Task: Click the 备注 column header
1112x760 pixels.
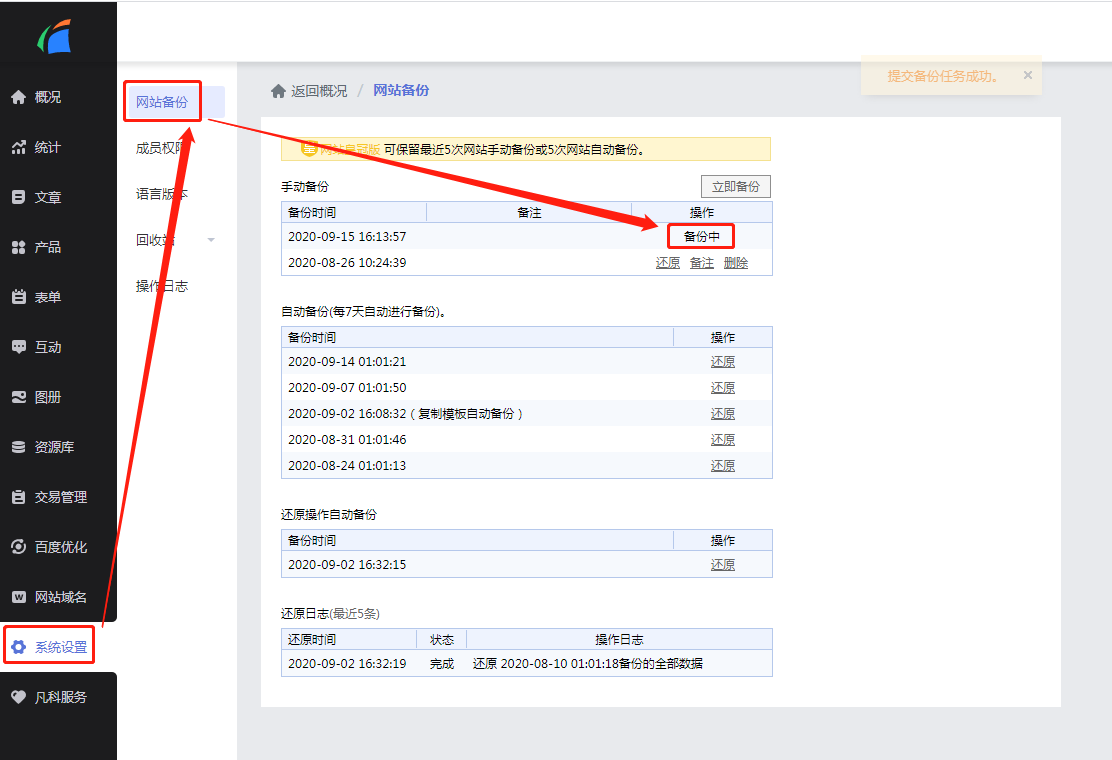Action: tap(529, 213)
